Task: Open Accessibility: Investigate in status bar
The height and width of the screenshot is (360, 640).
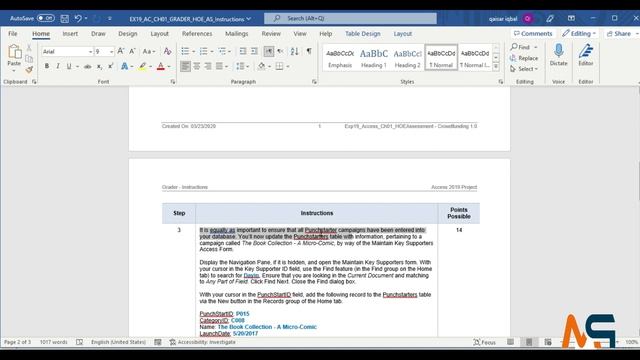Action: click(x=203, y=342)
